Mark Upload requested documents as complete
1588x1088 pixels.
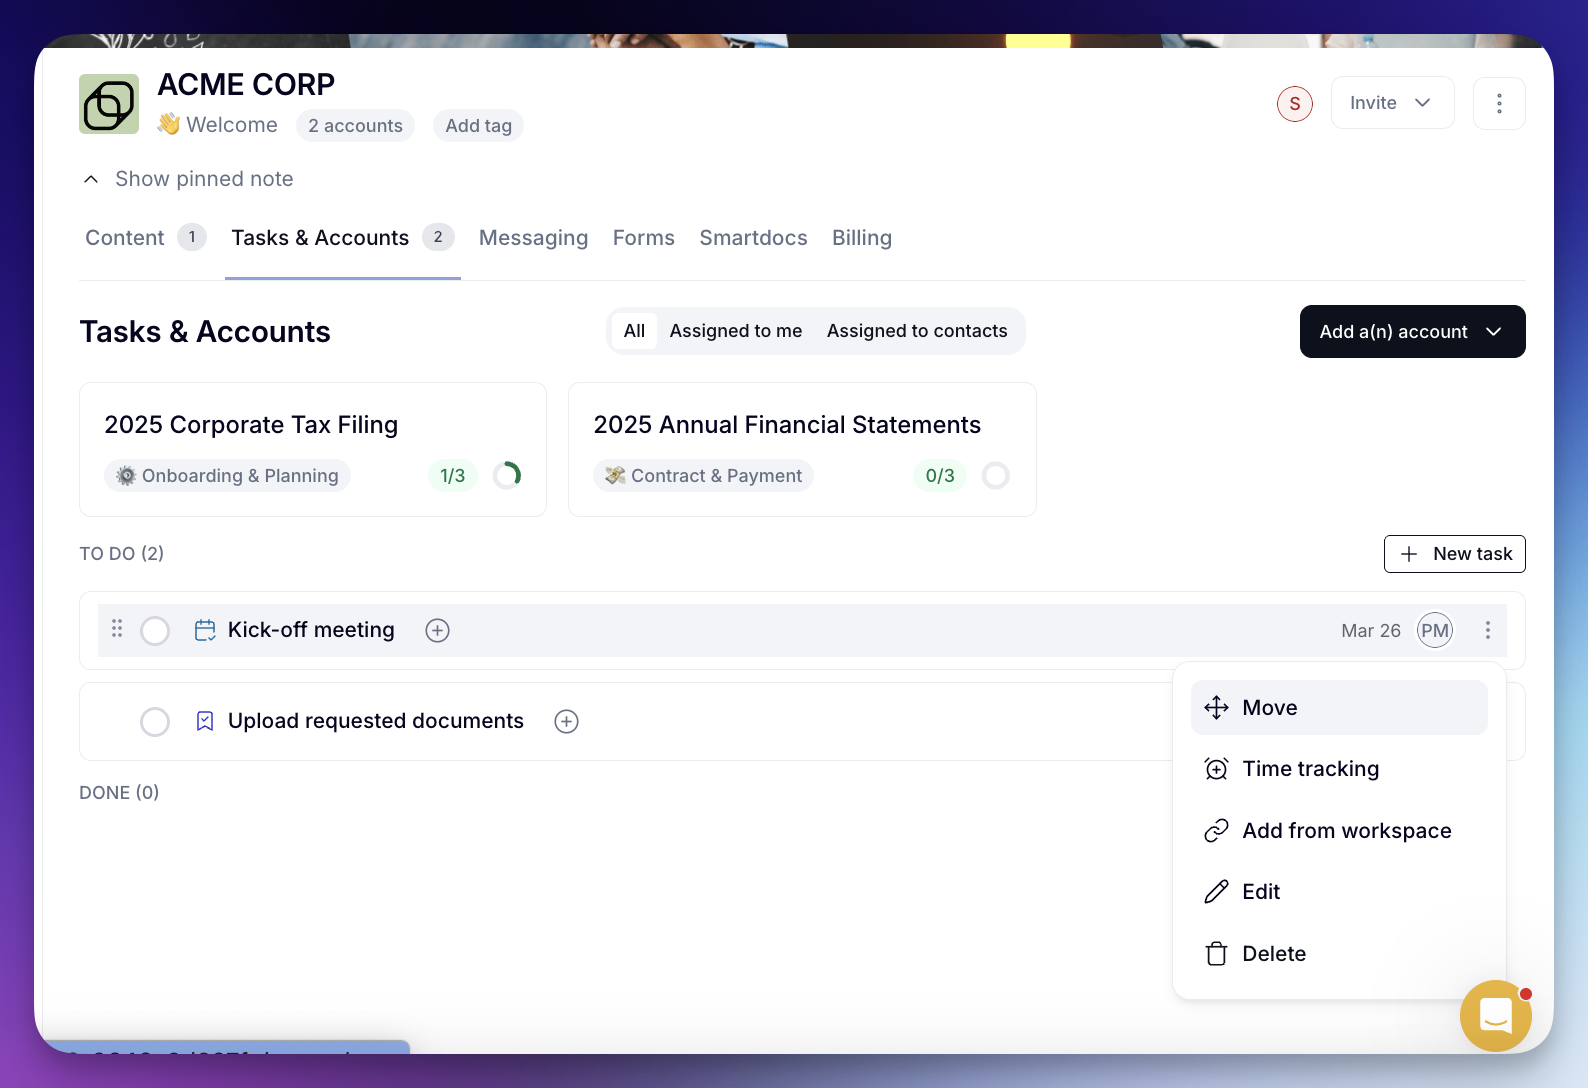click(155, 722)
